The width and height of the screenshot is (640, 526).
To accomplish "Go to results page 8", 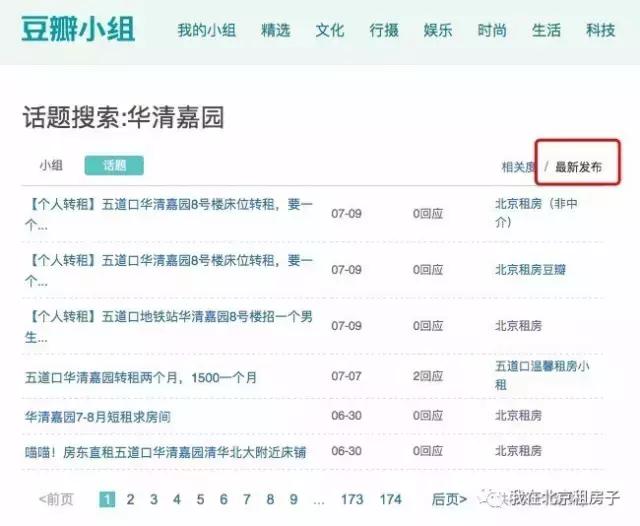I will coord(270,499).
